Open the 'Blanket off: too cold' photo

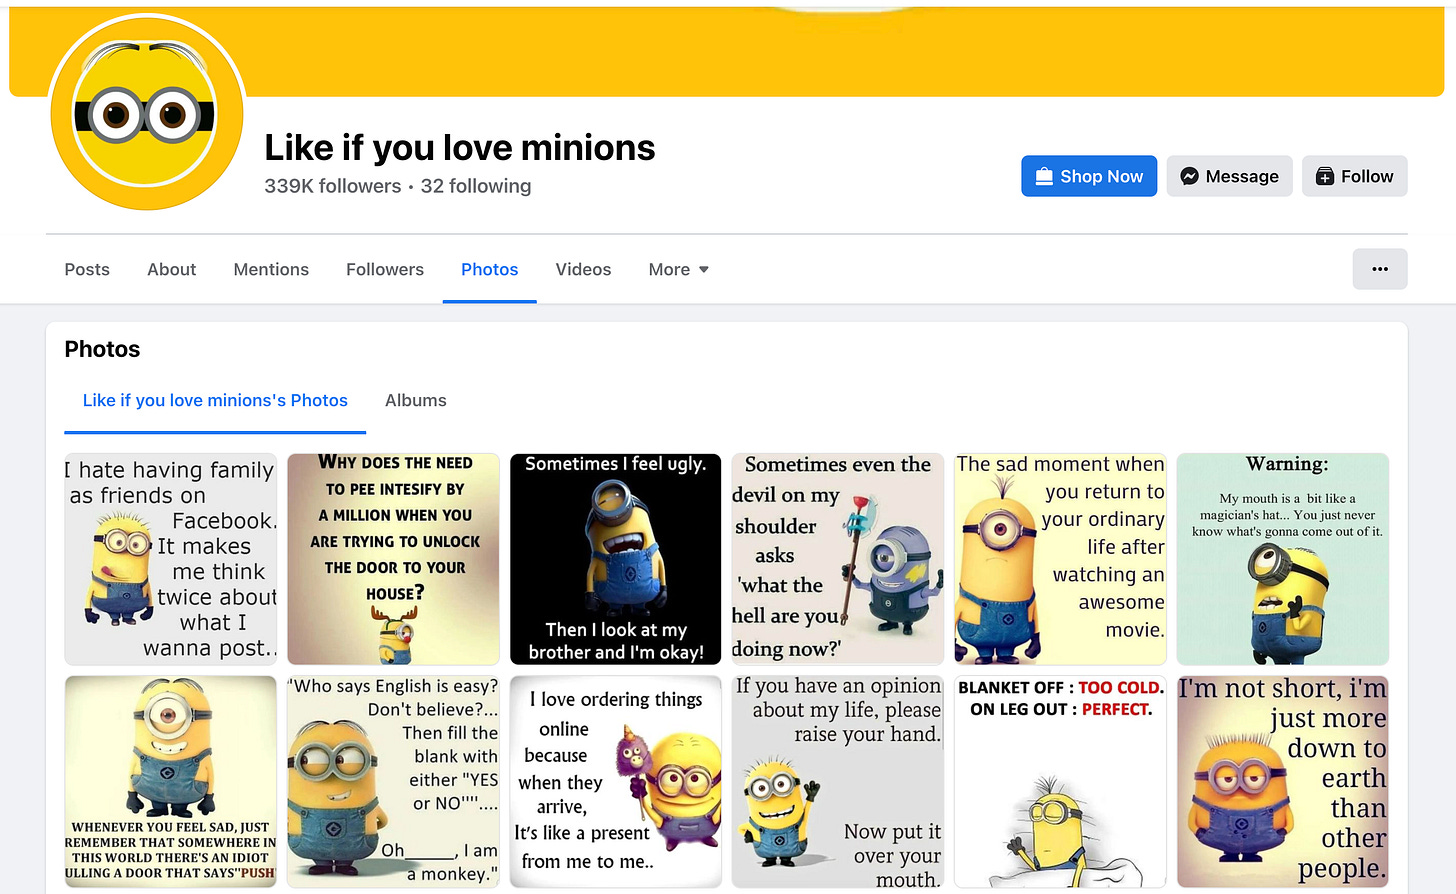click(1060, 781)
